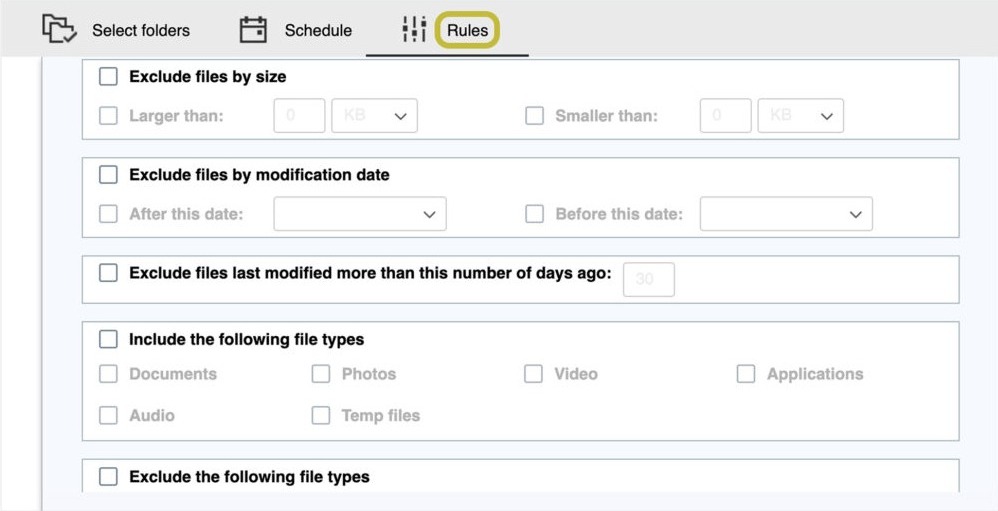Click the Schedule calendar icon
998x511 pixels.
[x=253, y=30]
